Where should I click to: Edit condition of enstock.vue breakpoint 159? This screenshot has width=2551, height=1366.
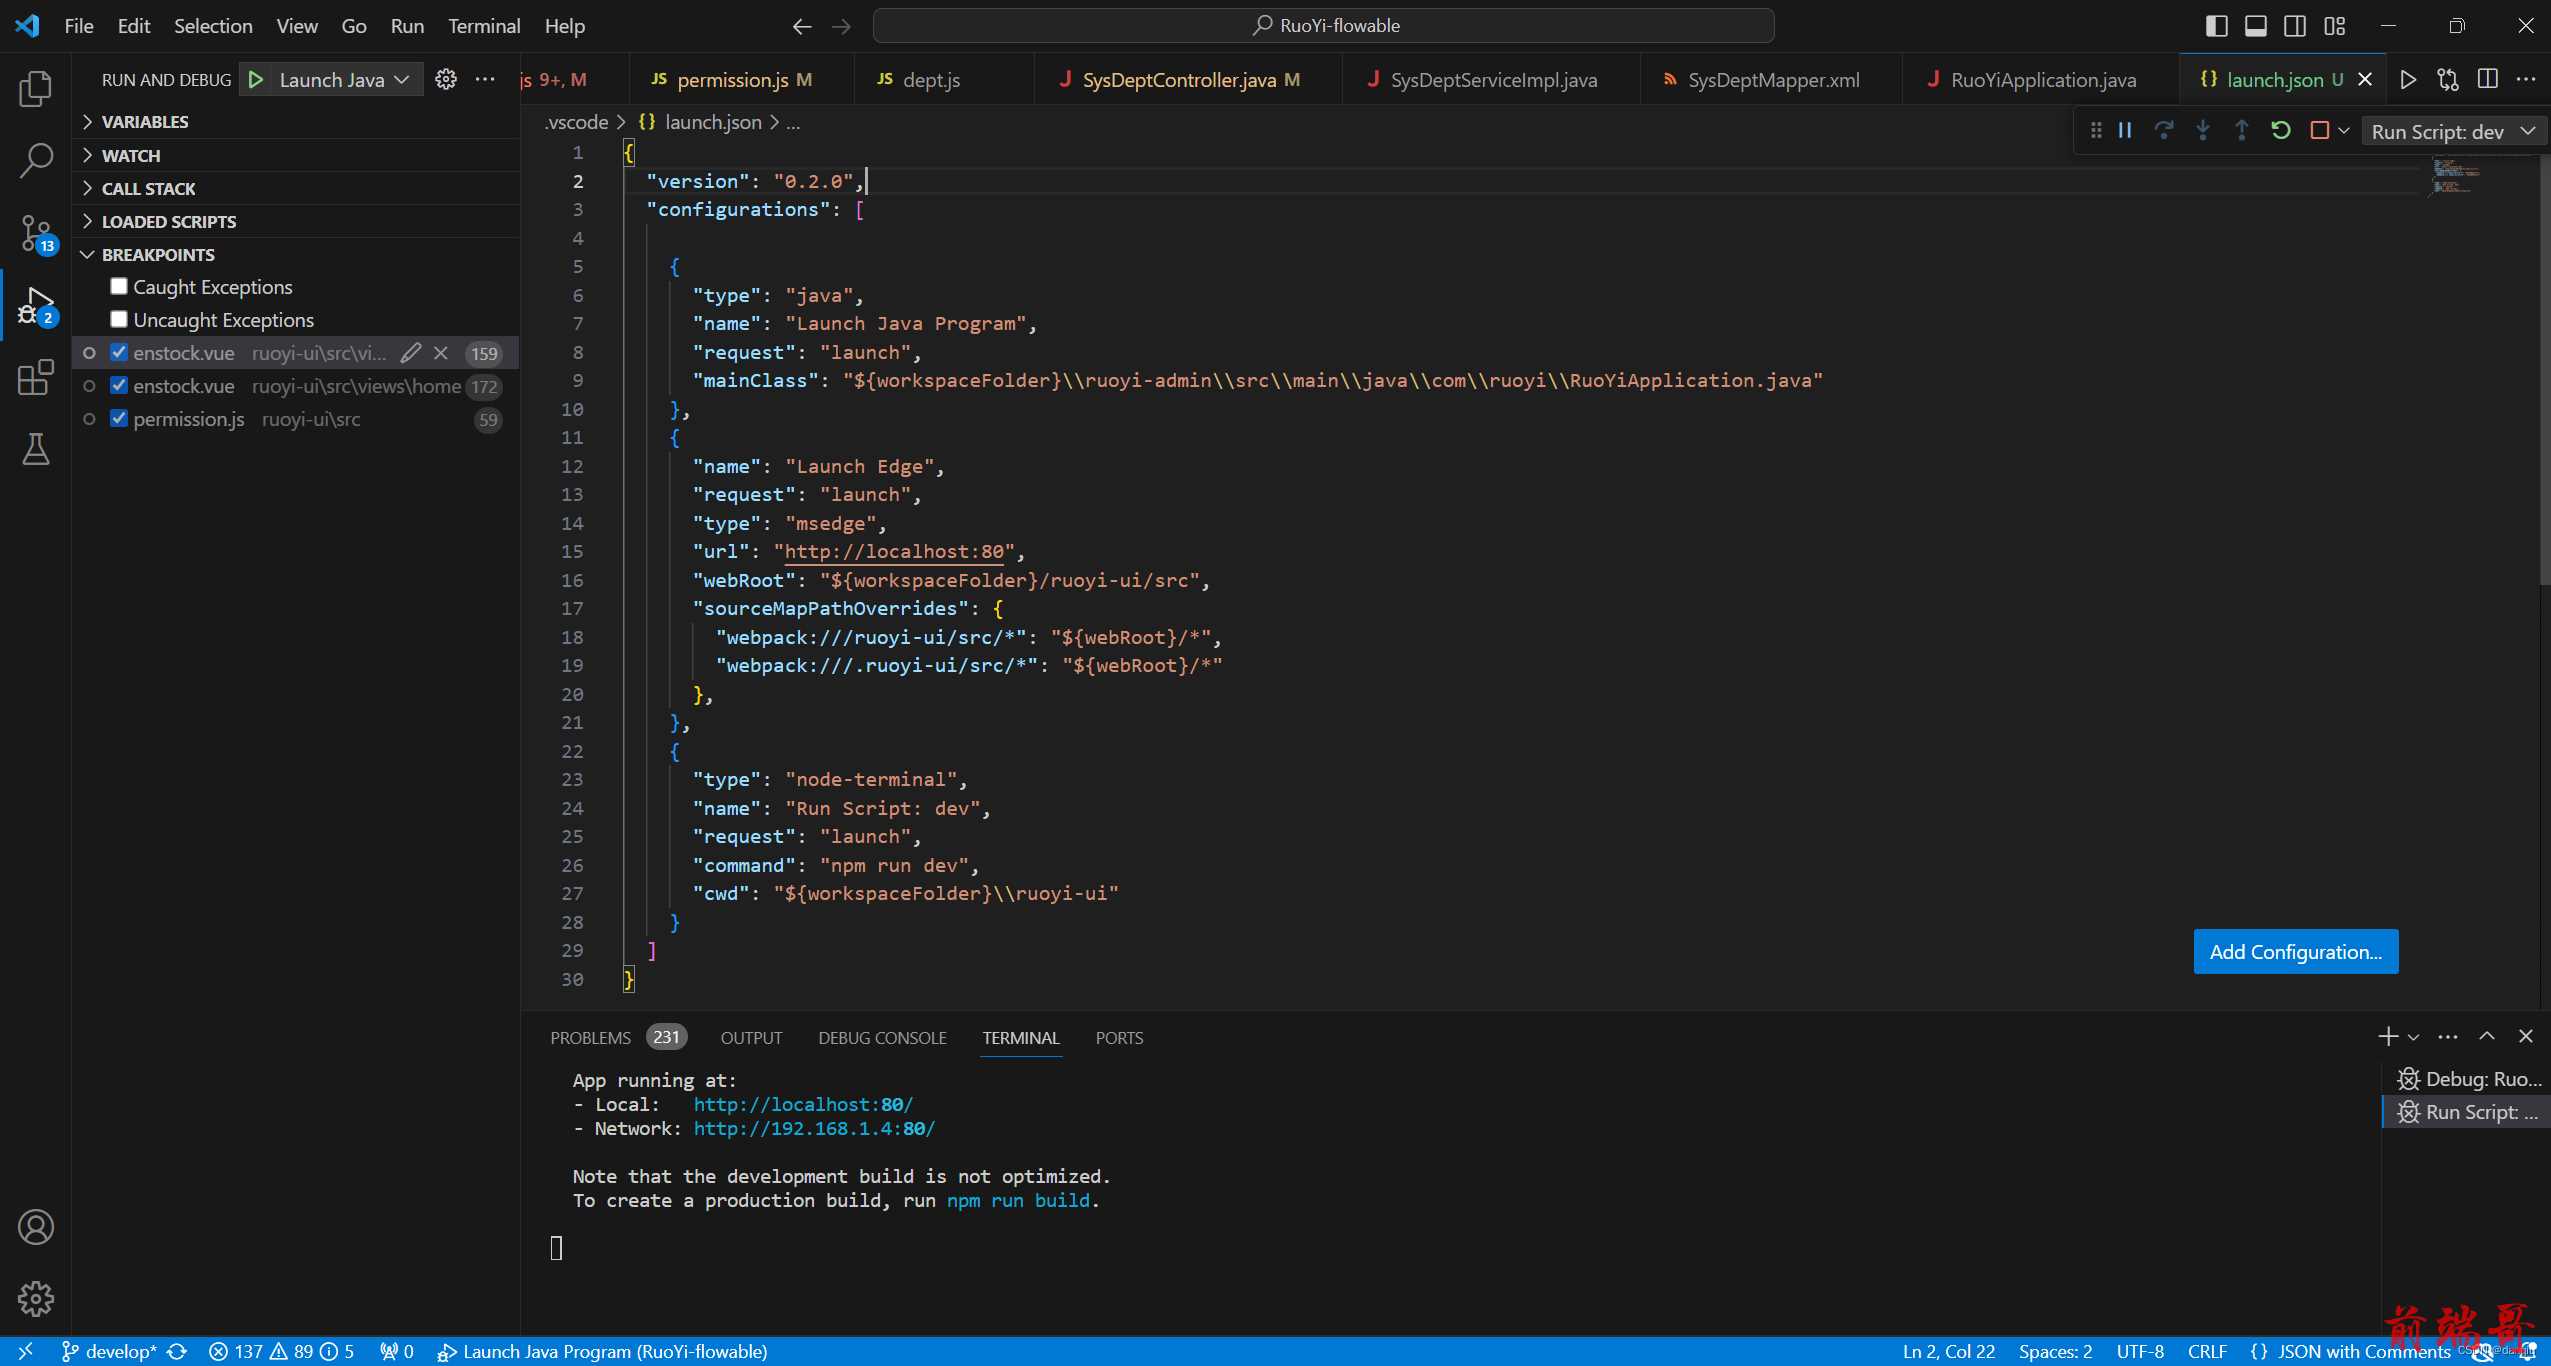(x=410, y=353)
